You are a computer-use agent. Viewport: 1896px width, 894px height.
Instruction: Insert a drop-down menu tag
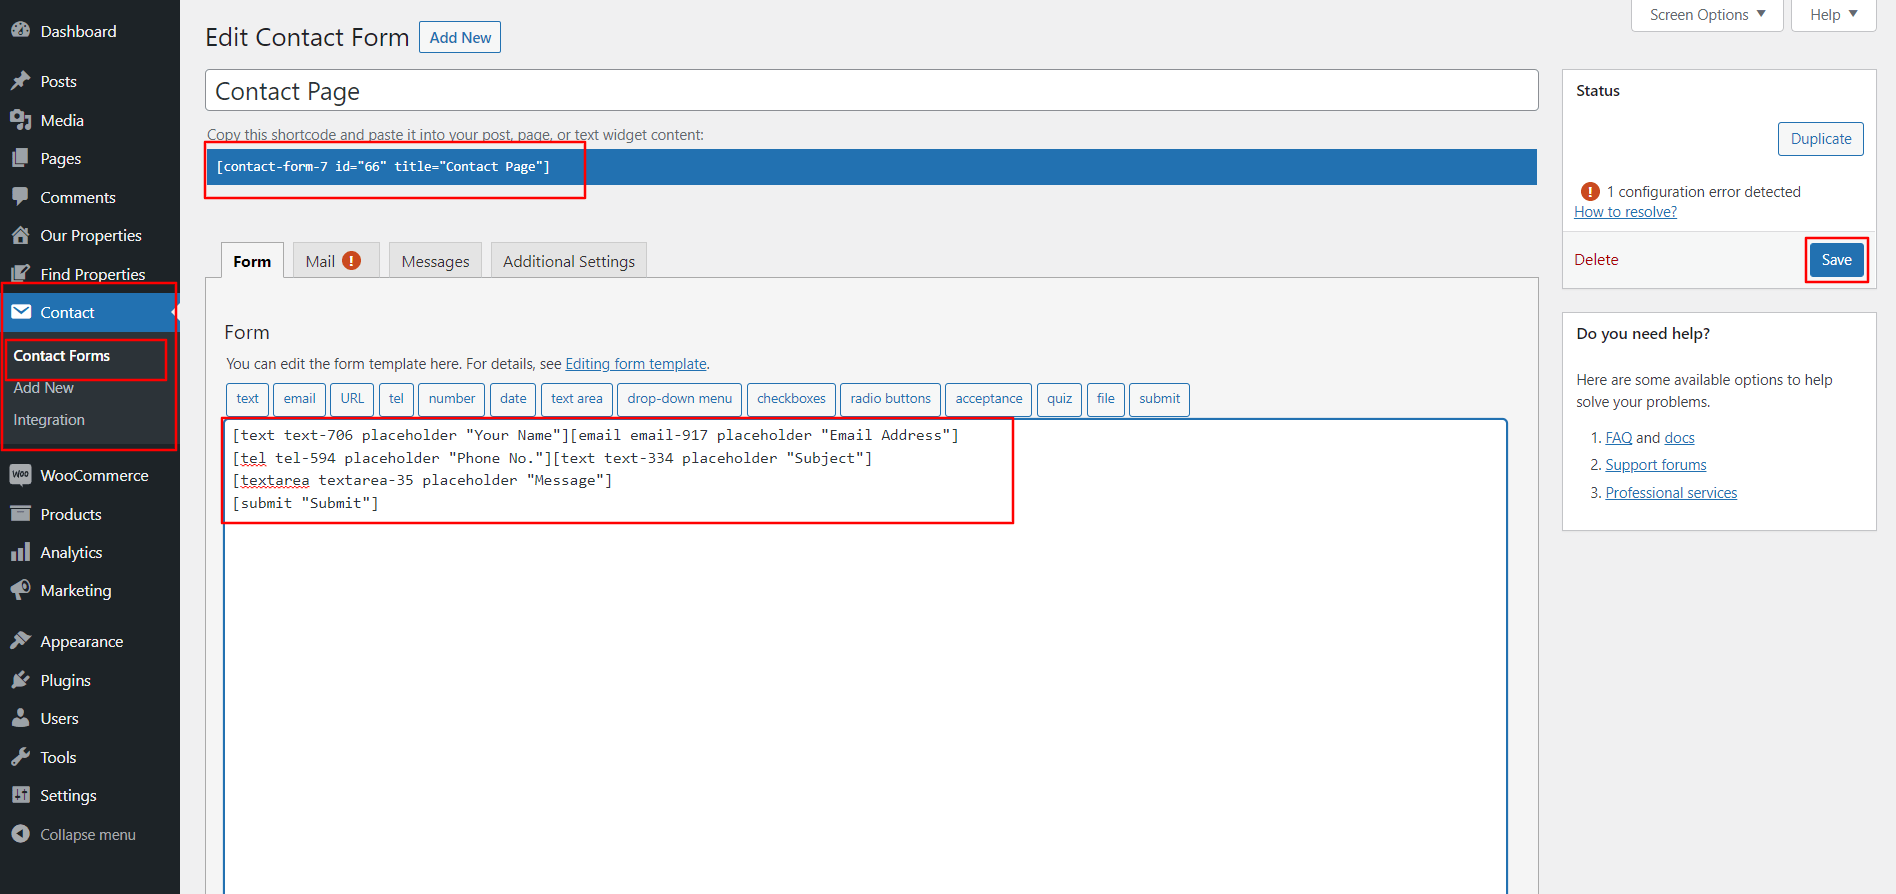click(680, 399)
